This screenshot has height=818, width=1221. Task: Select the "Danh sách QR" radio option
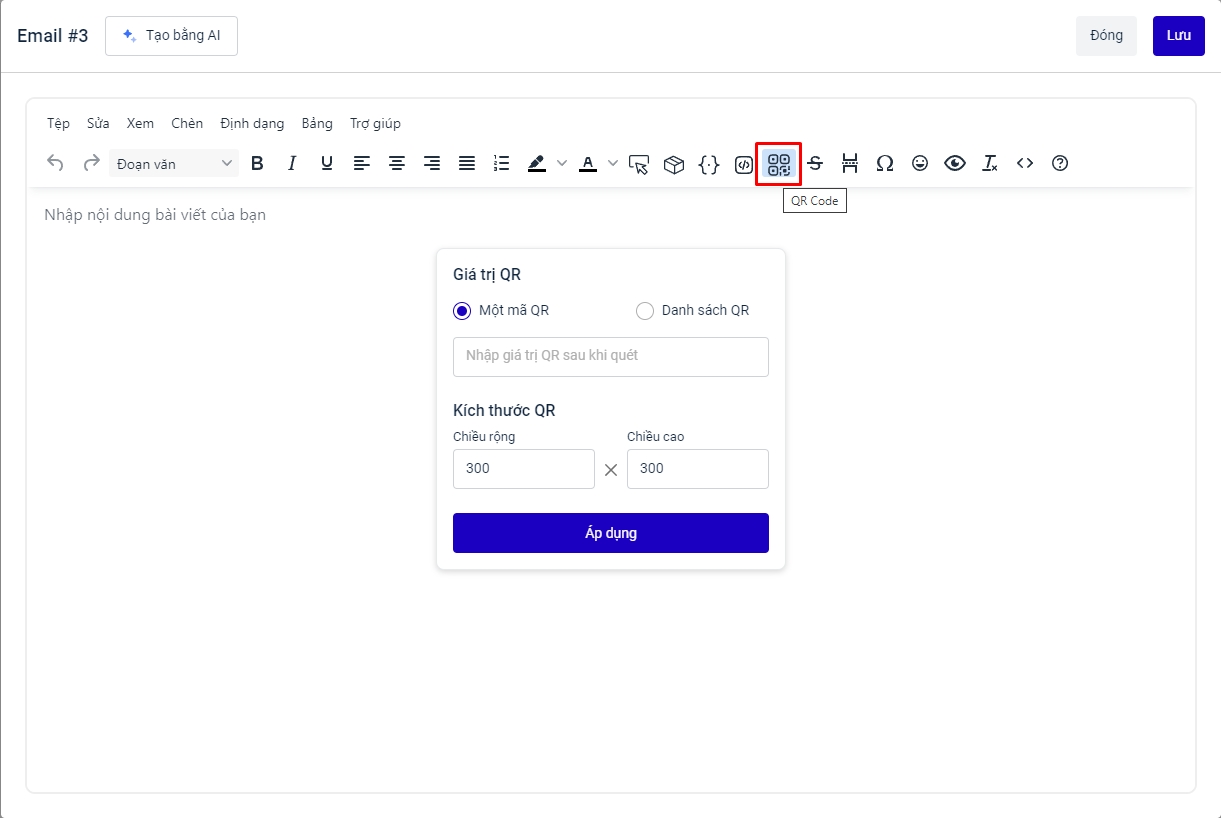tap(645, 311)
